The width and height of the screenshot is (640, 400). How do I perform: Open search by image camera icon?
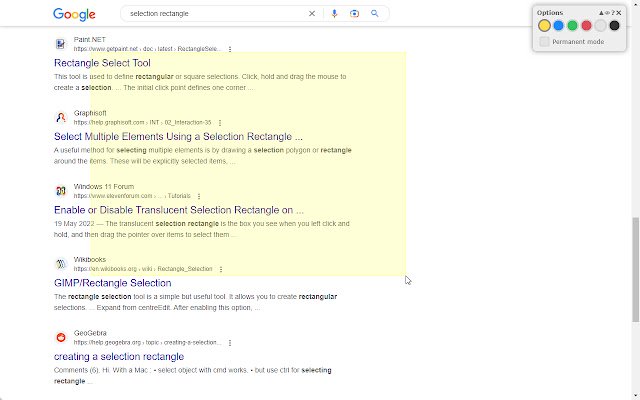[354, 13]
